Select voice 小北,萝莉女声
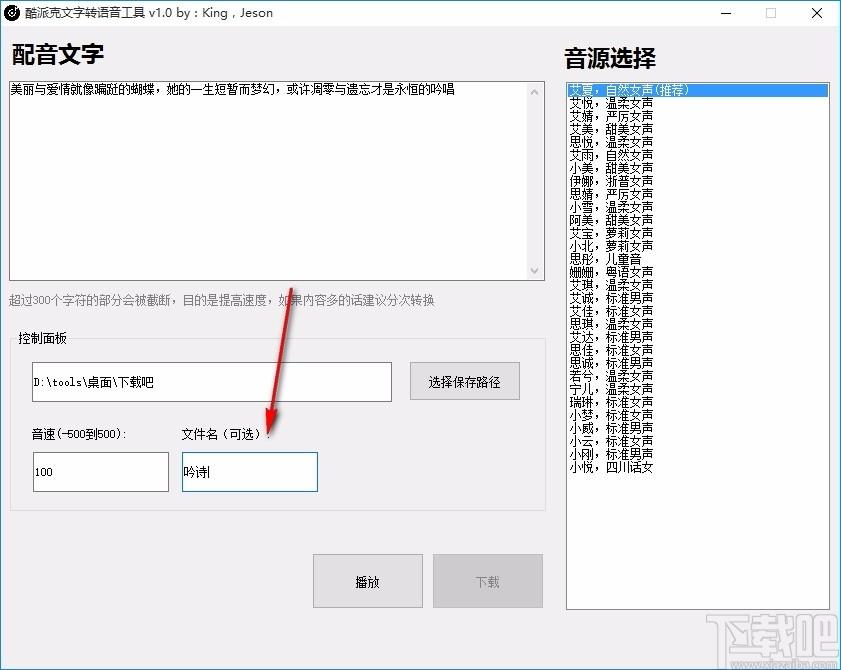 [x=697, y=246]
